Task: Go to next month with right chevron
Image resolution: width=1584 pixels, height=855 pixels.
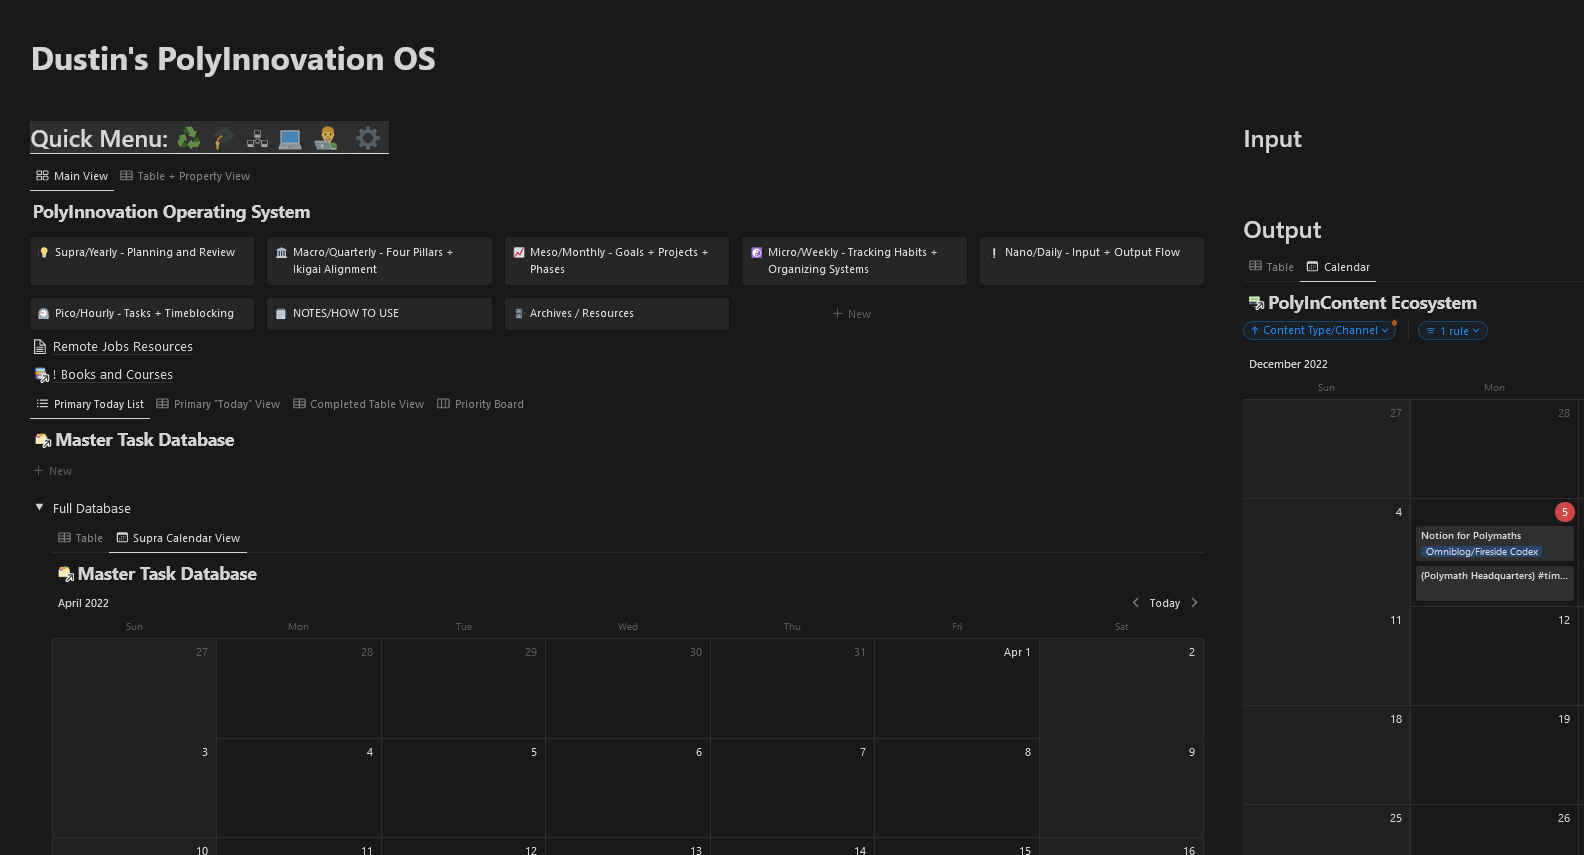Action: (x=1194, y=603)
